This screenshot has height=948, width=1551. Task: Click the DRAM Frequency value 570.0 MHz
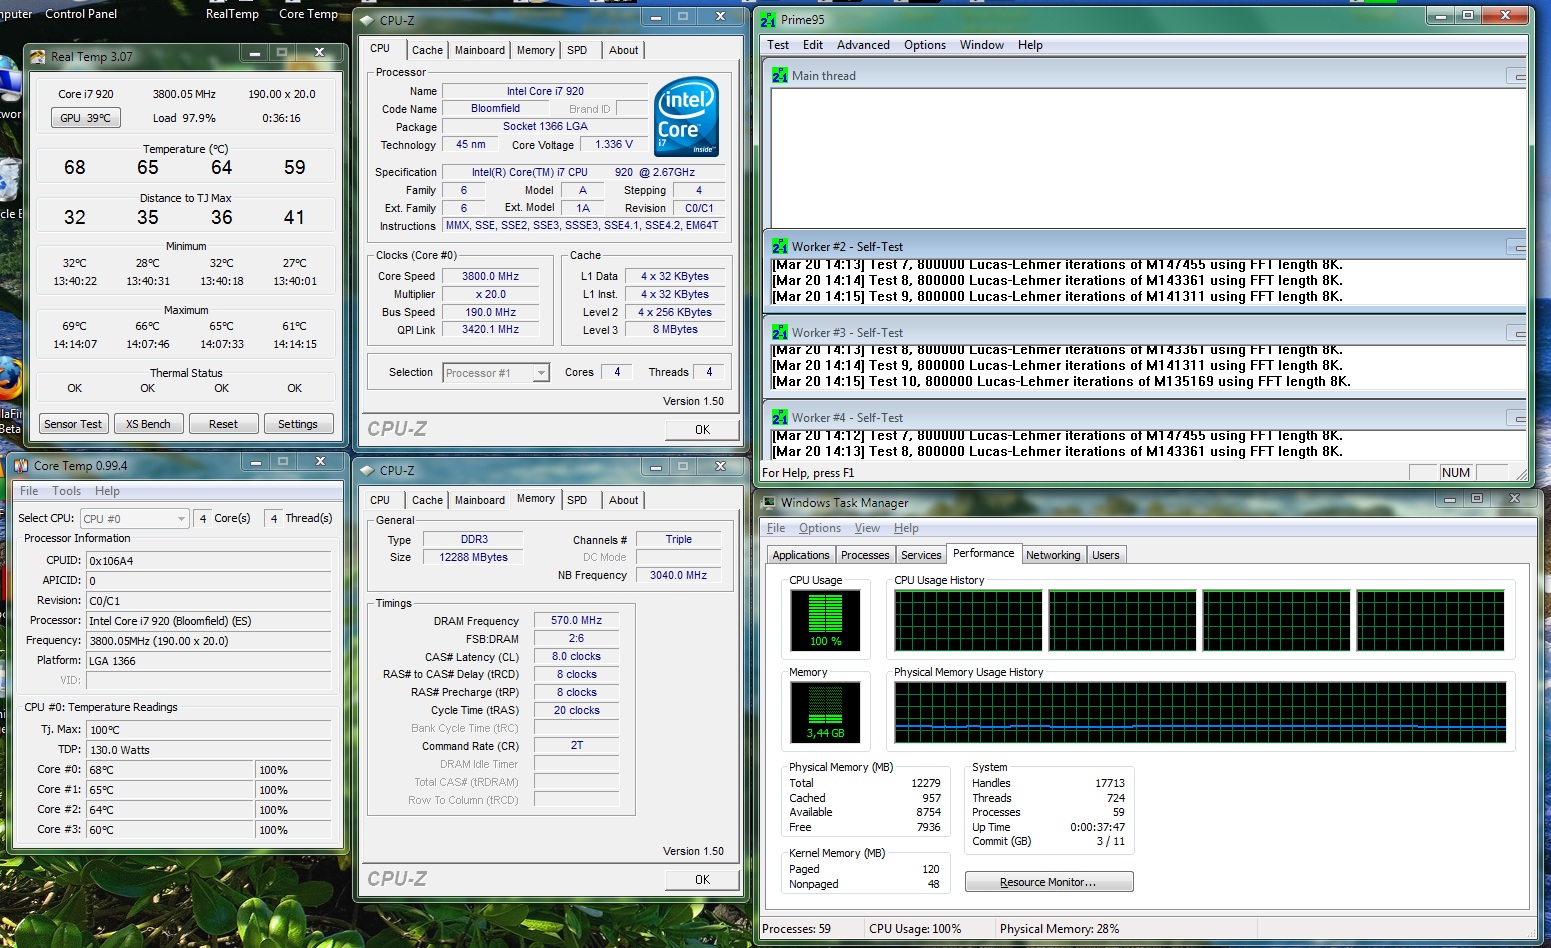tap(576, 621)
